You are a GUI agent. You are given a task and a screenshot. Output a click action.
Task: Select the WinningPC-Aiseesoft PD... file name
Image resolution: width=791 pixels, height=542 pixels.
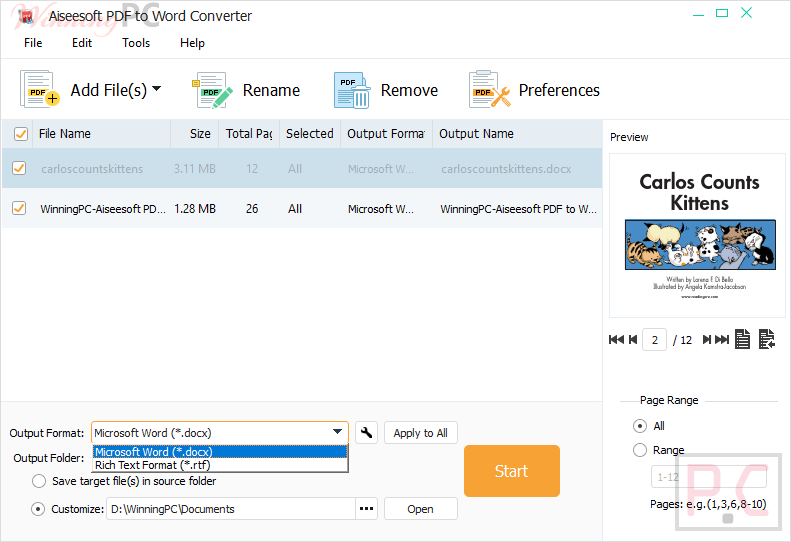coord(103,208)
